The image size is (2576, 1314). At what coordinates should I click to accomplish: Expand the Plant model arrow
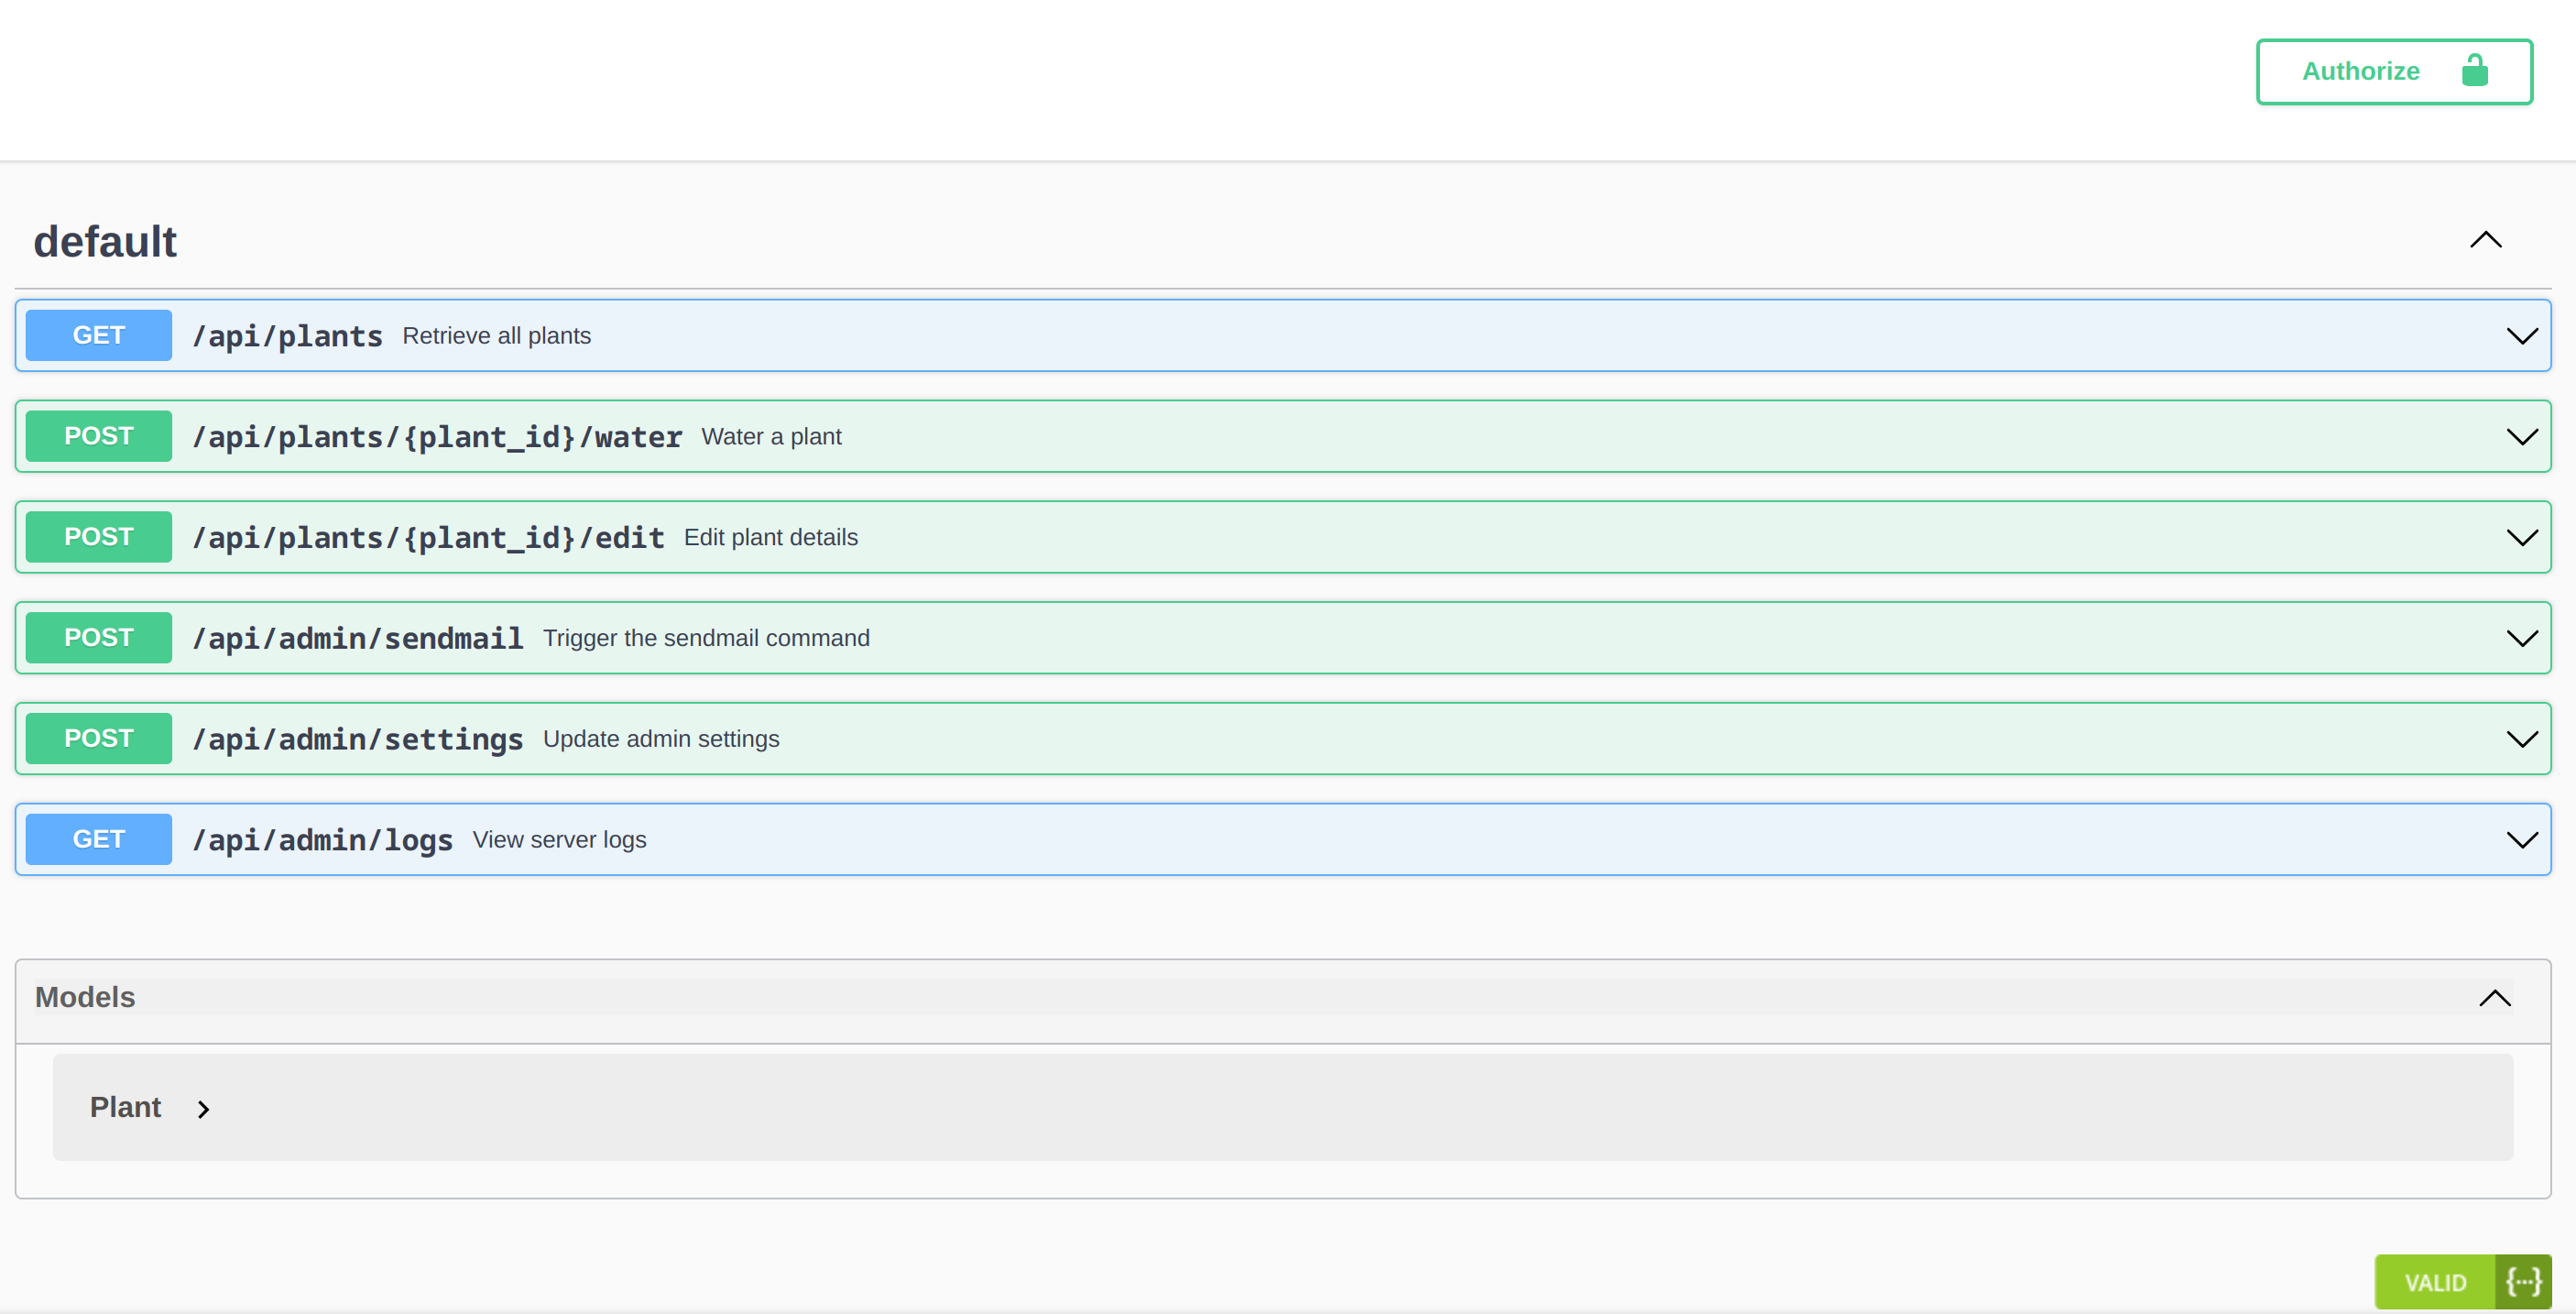(203, 1109)
